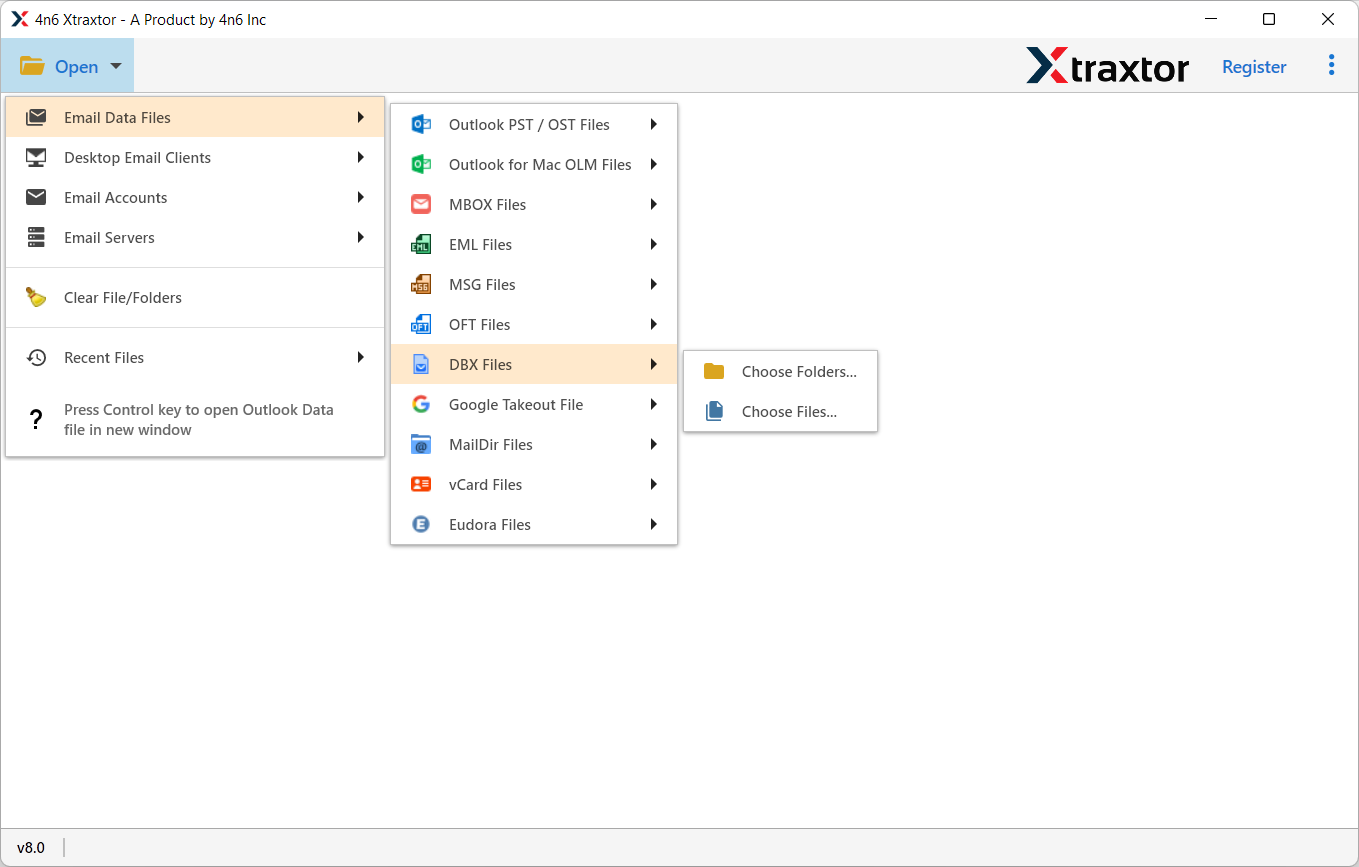Click Choose Files... option

pos(780,411)
